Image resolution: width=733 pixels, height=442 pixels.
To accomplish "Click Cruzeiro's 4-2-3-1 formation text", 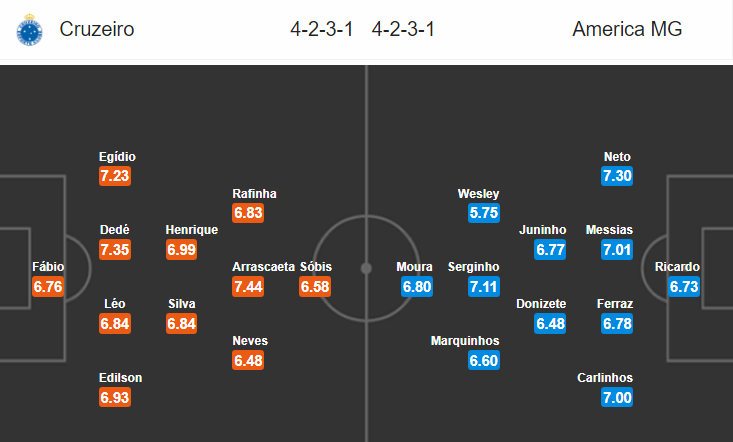I will [x=322, y=29].
